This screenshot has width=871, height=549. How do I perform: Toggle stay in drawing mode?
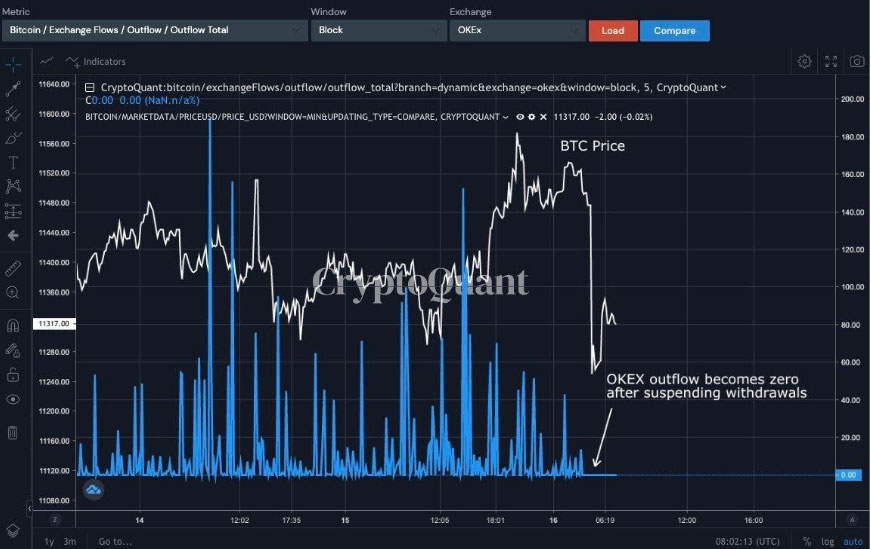tap(13, 350)
